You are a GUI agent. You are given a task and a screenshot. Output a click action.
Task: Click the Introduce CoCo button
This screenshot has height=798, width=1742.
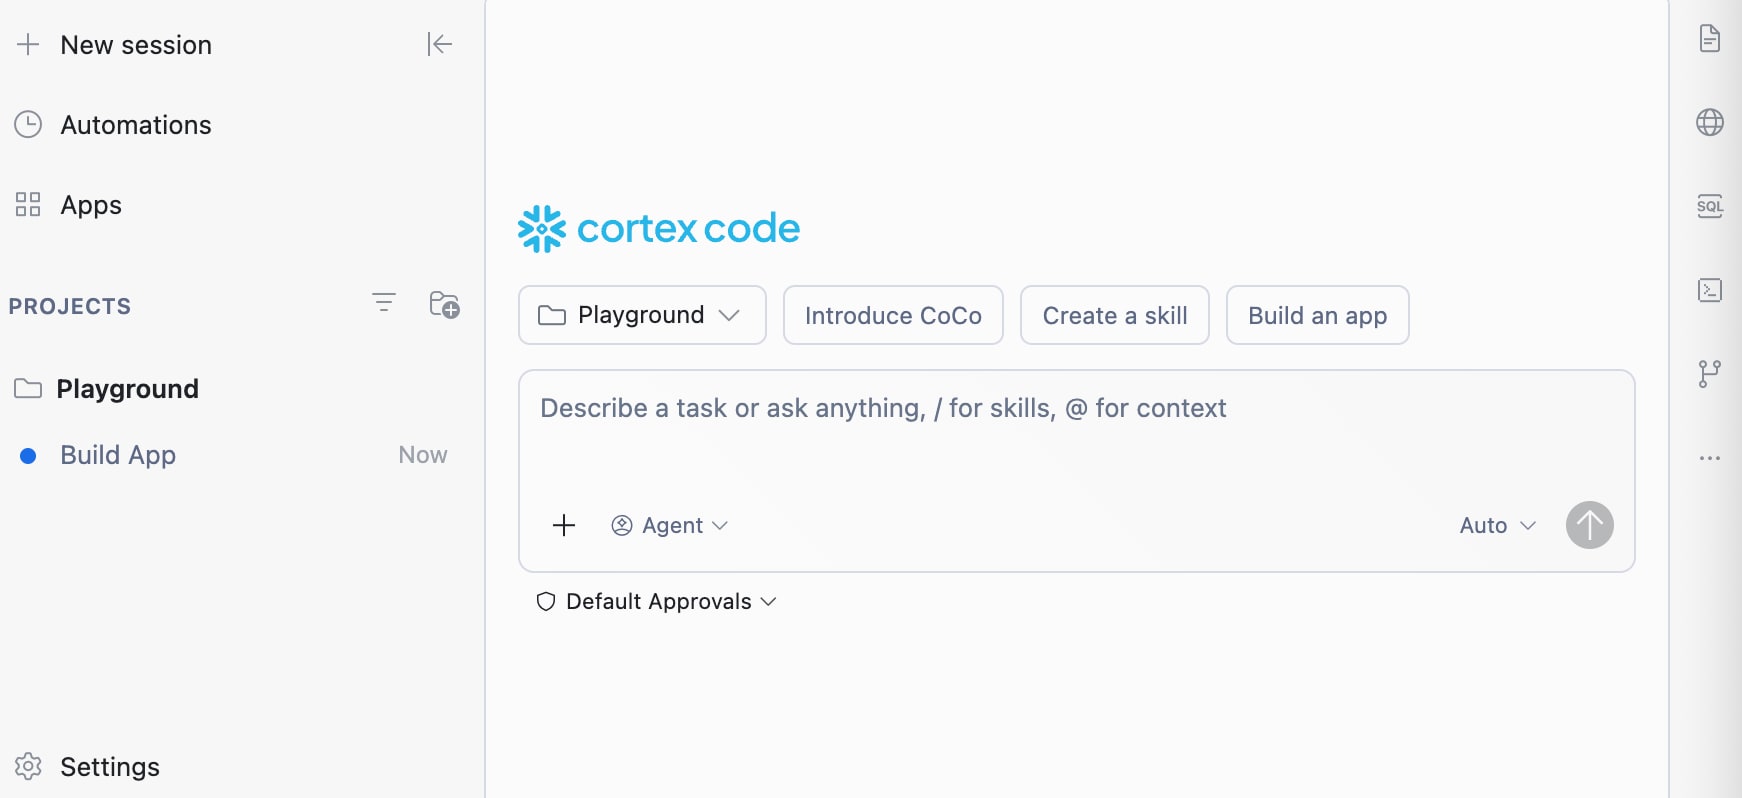pos(893,315)
